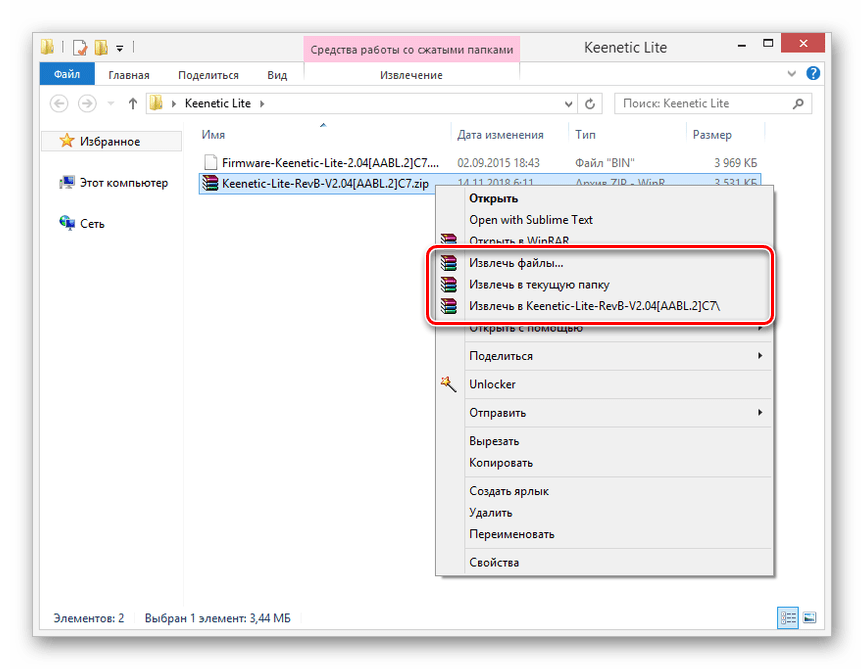Click the Сеть network icon
Screen dimensions: 864x669
pyautogui.click(x=67, y=223)
